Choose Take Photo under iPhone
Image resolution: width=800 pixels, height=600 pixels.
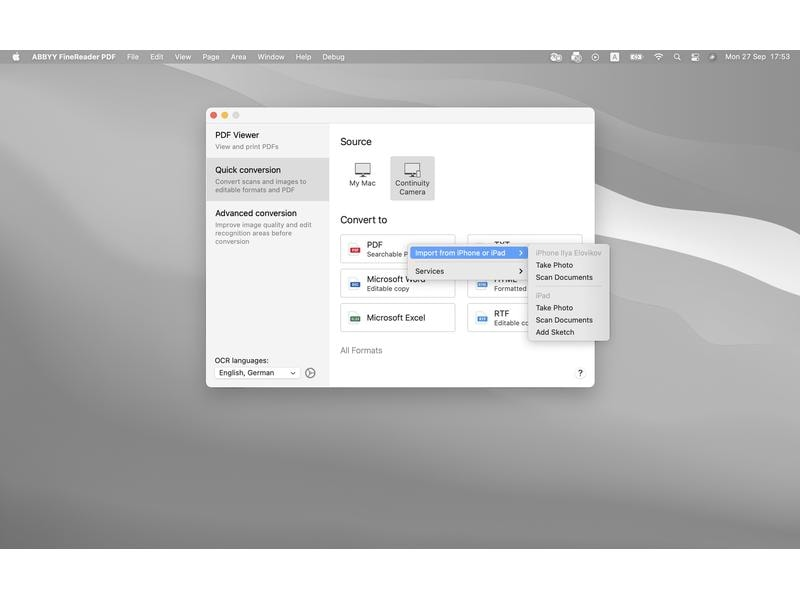tap(554, 265)
